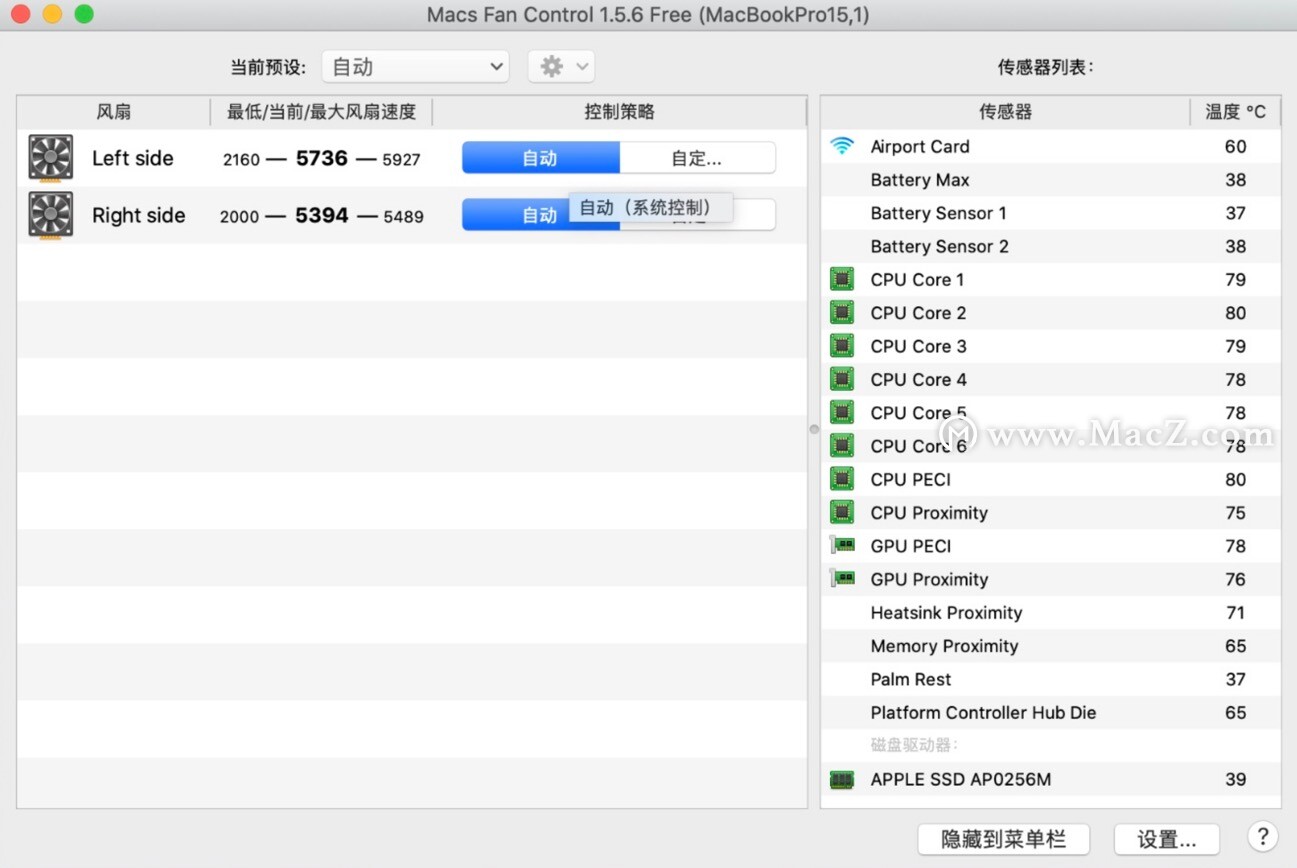Click the 传感器 column header
The width and height of the screenshot is (1297, 868).
[1005, 112]
